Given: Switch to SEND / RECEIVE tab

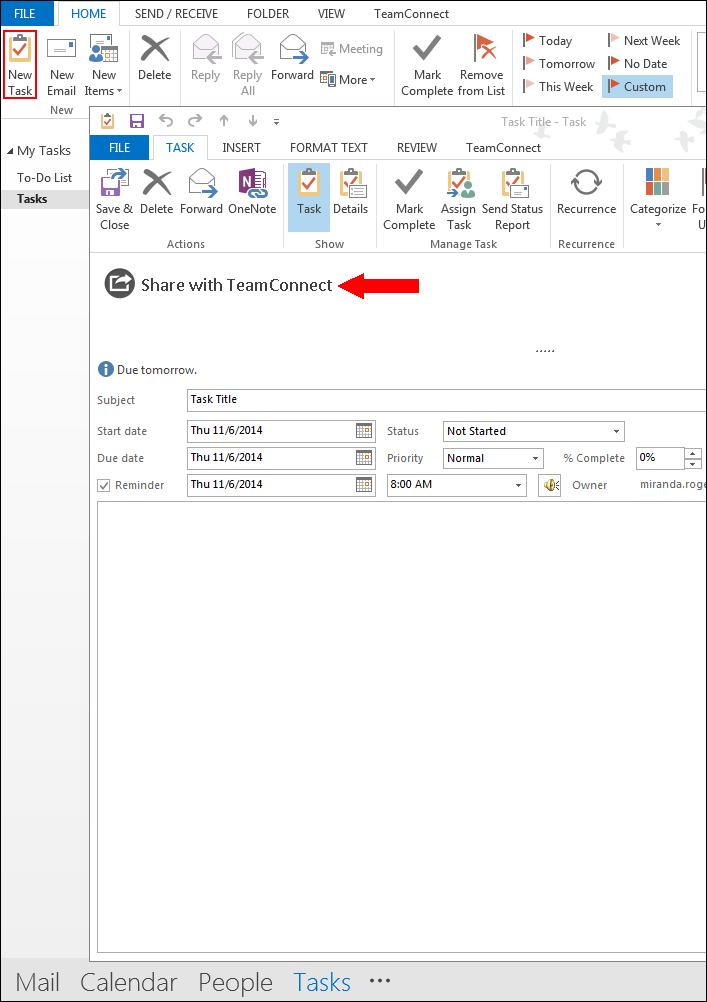Looking at the screenshot, I should coord(176,13).
